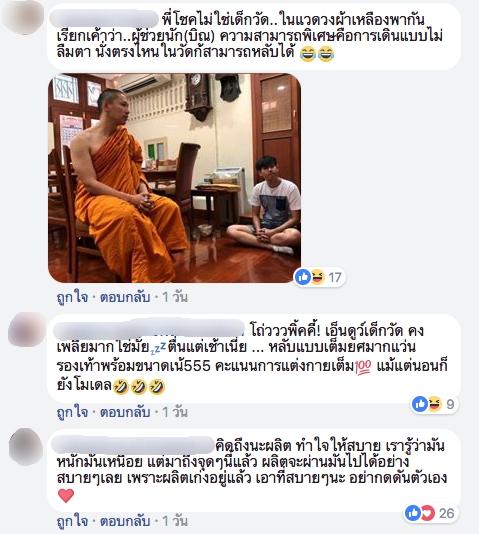Click the like reaction icon showing 9

tap(419, 404)
